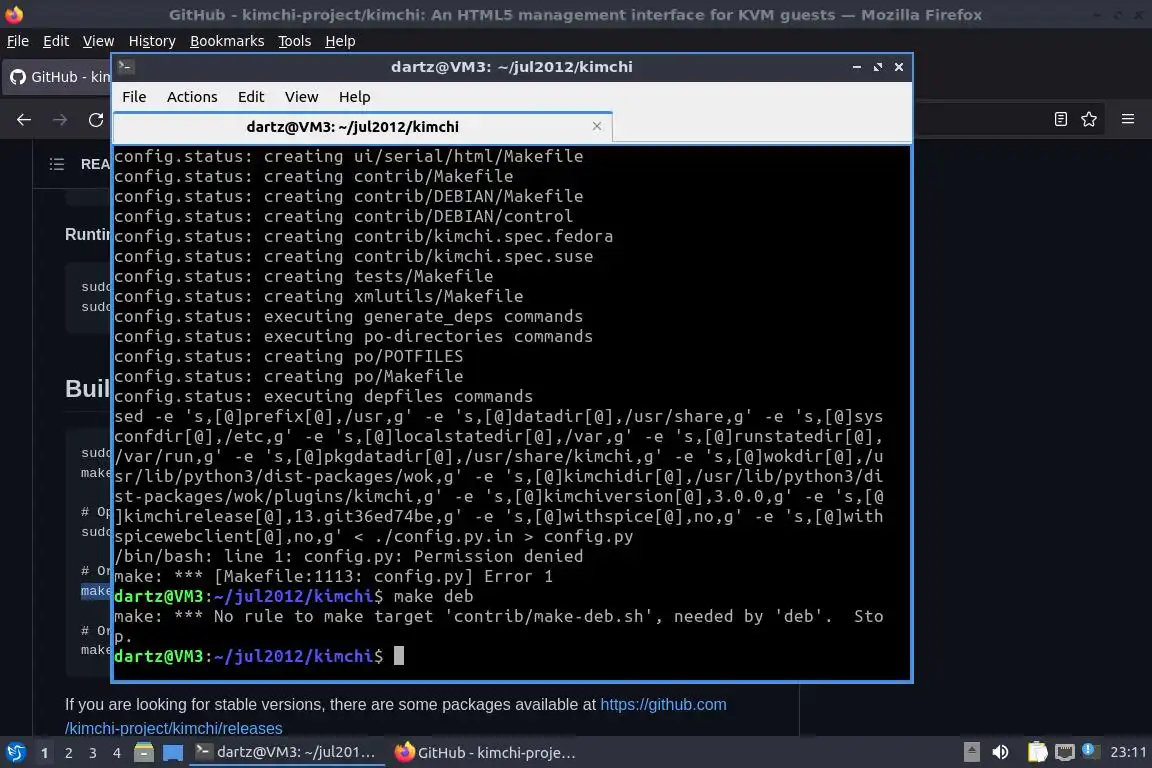Open the terminal View menu

(301, 97)
